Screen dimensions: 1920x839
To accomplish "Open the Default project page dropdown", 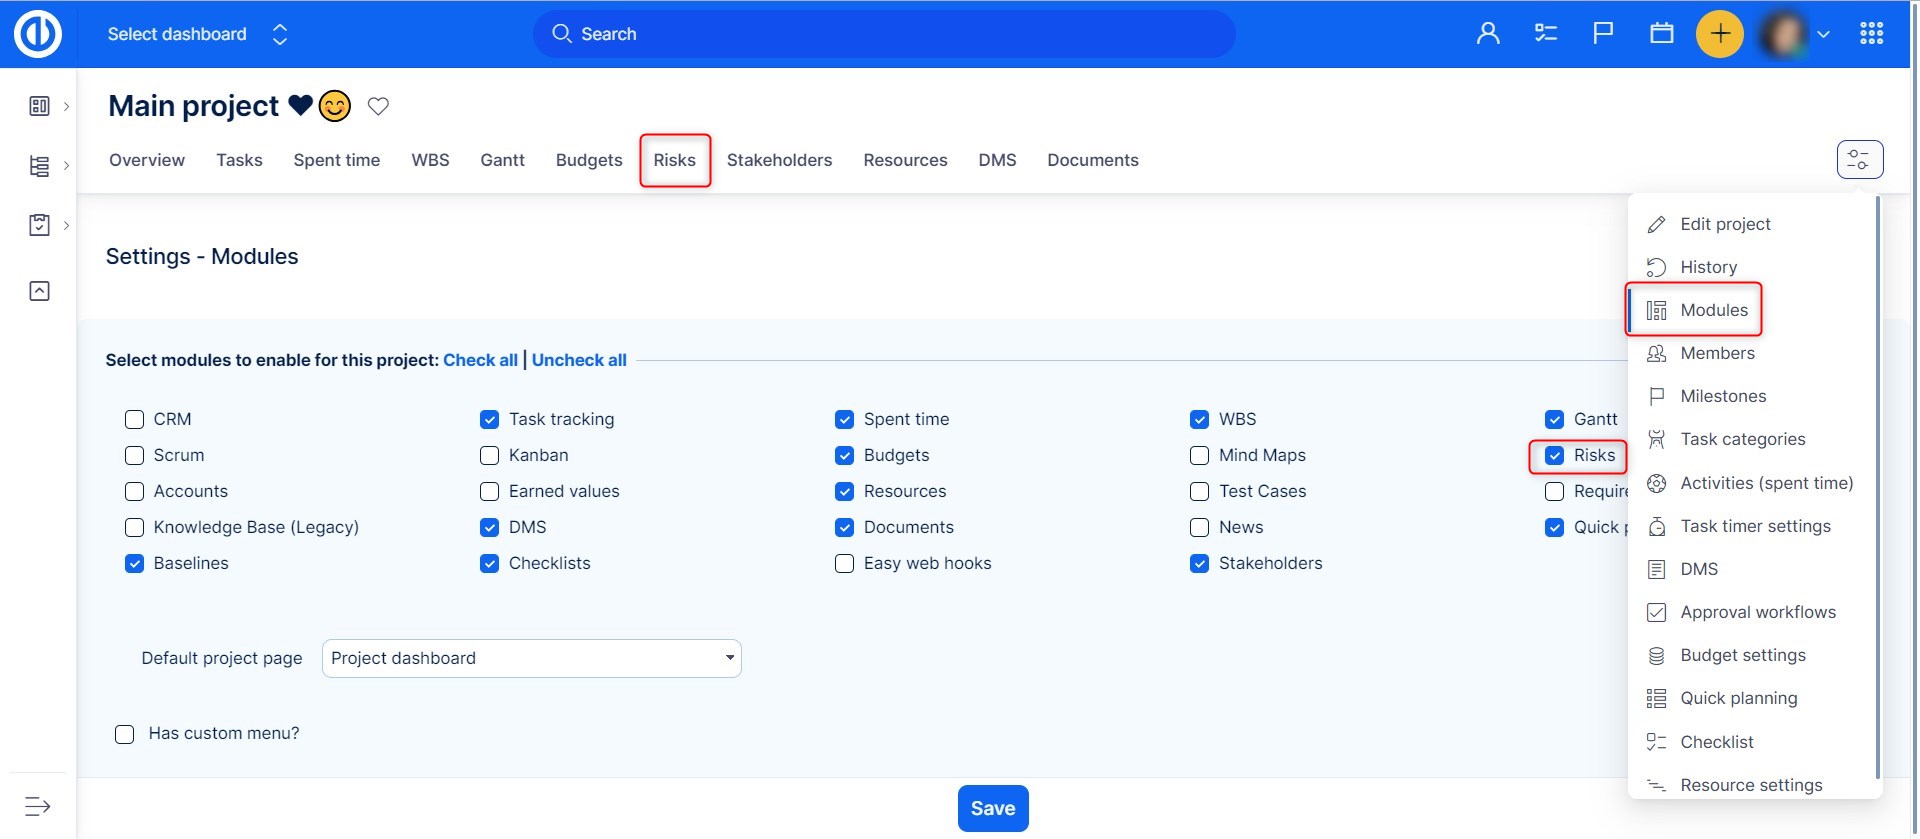I will click(531, 658).
